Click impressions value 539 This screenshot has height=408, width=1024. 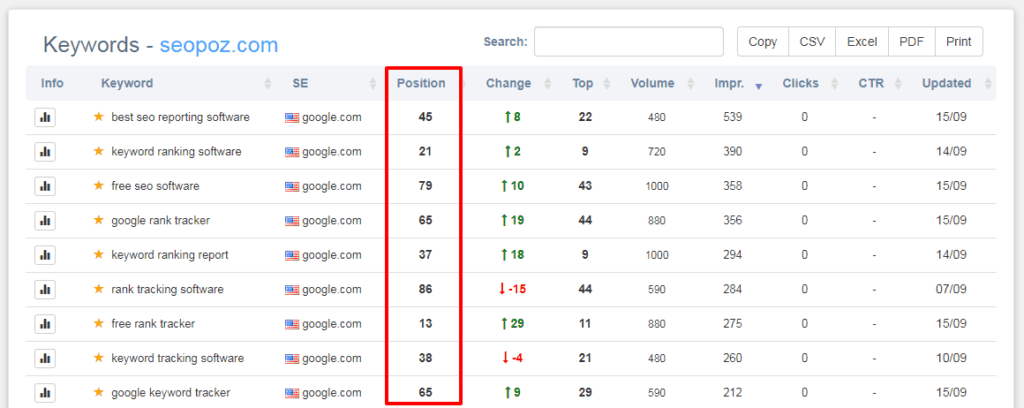tap(733, 118)
